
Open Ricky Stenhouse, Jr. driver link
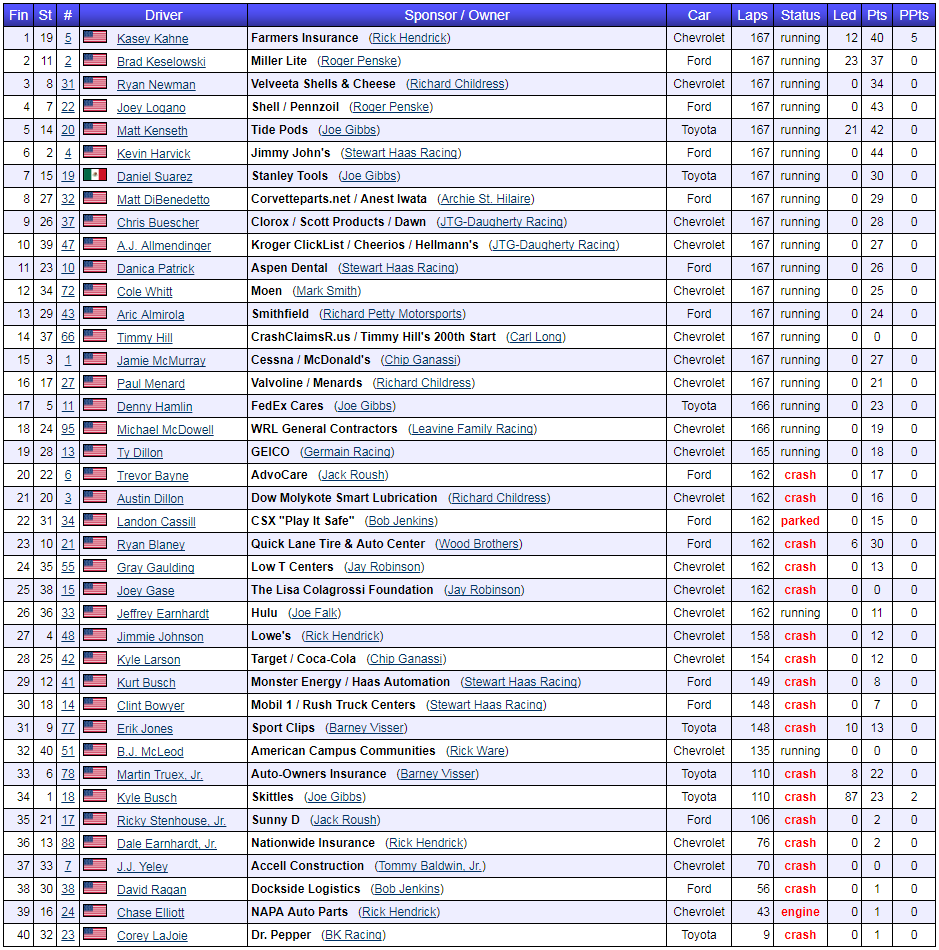[171, 821]
